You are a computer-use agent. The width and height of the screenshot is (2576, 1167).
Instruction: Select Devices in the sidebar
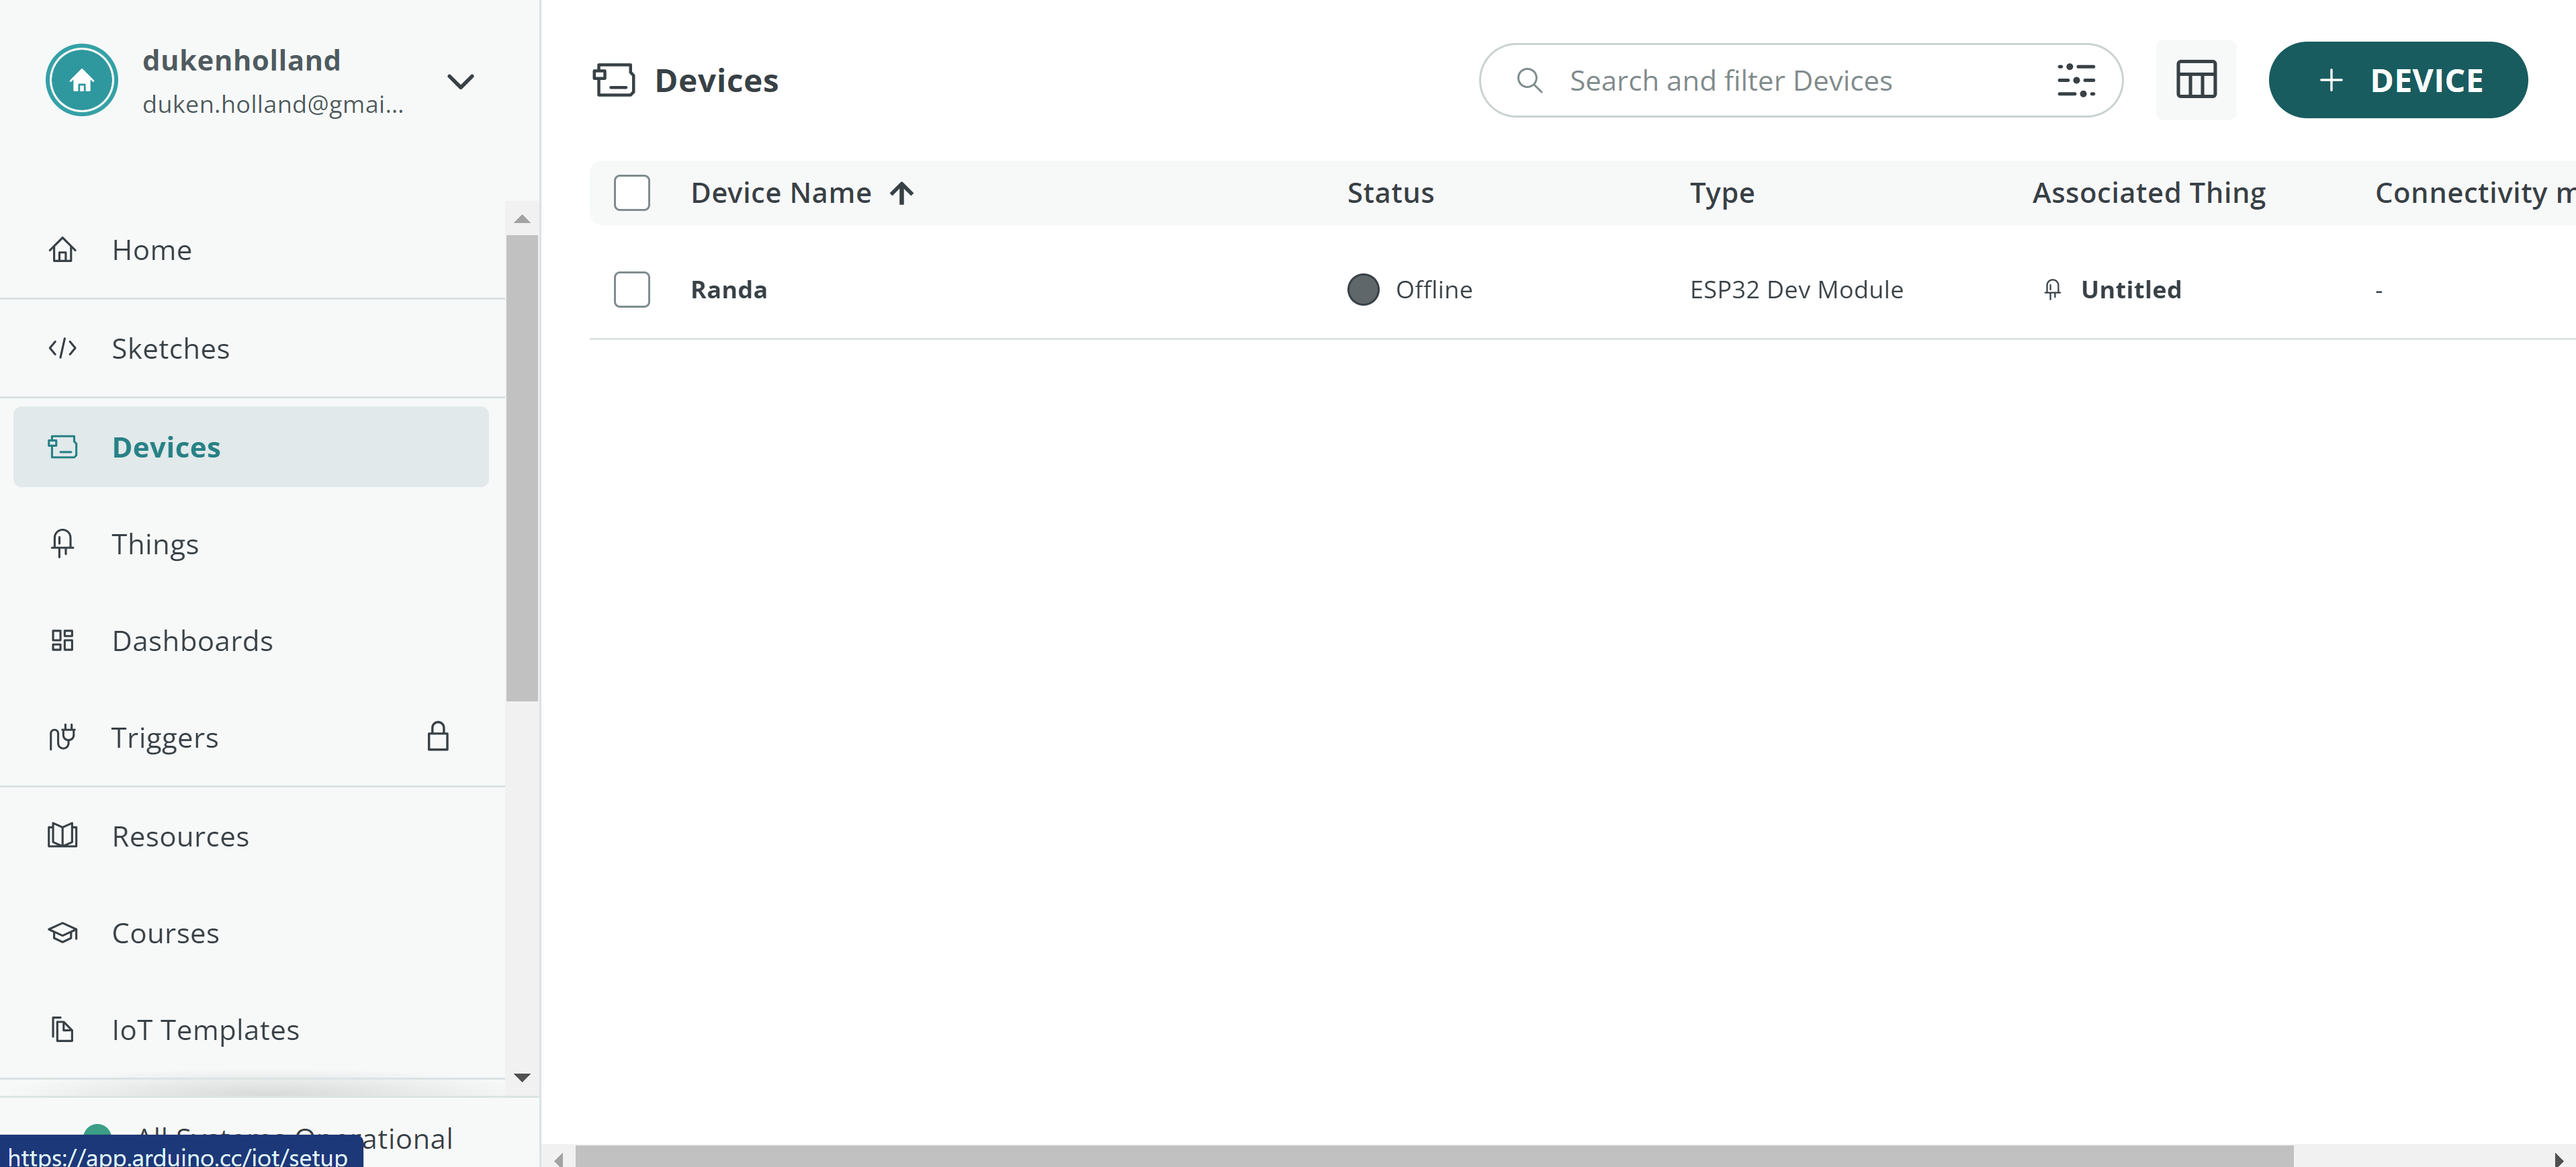click(252, 447)
